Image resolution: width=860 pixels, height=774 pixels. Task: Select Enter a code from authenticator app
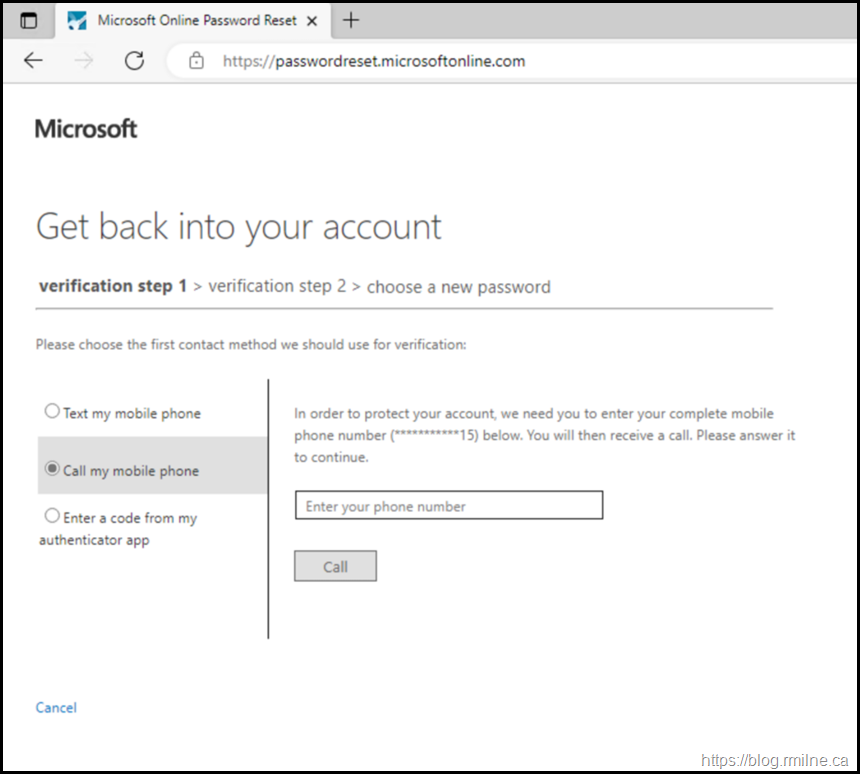point(52,517)
